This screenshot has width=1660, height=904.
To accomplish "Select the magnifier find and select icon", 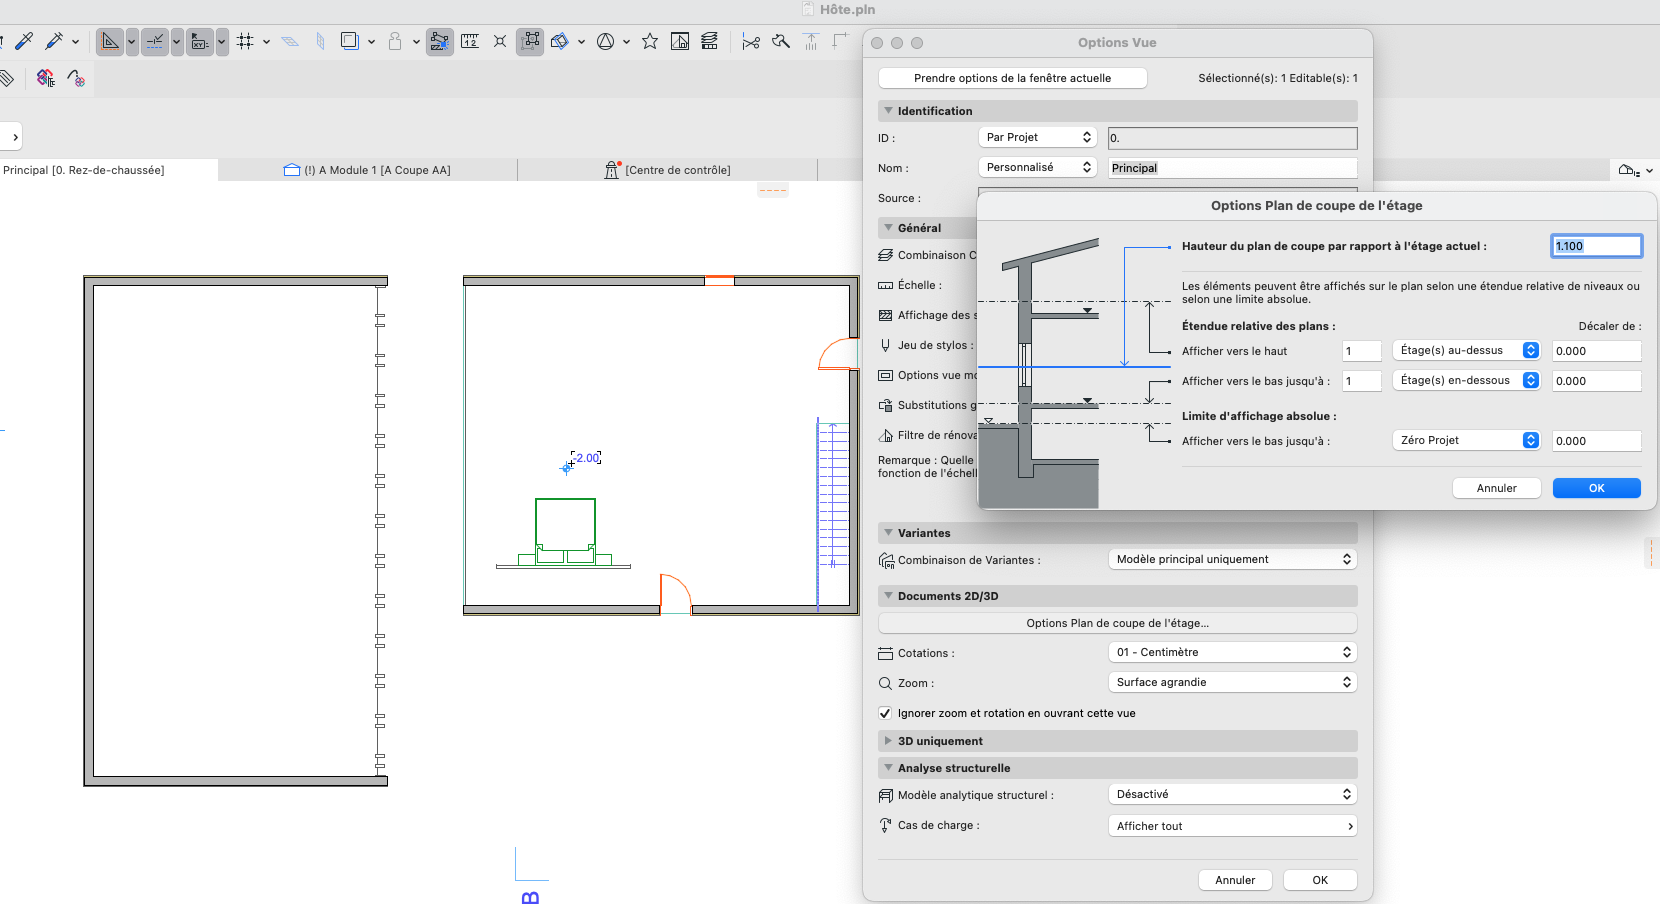I will tap(781, 41).
